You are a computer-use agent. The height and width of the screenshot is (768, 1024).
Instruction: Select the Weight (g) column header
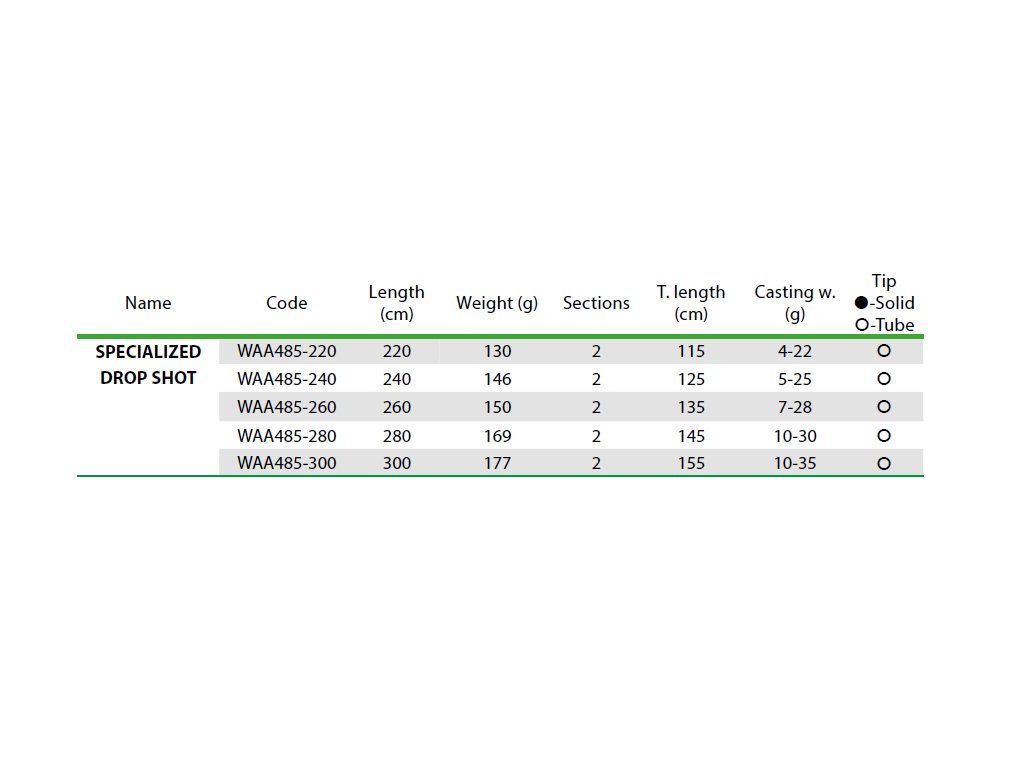click(x=497, y=303)
